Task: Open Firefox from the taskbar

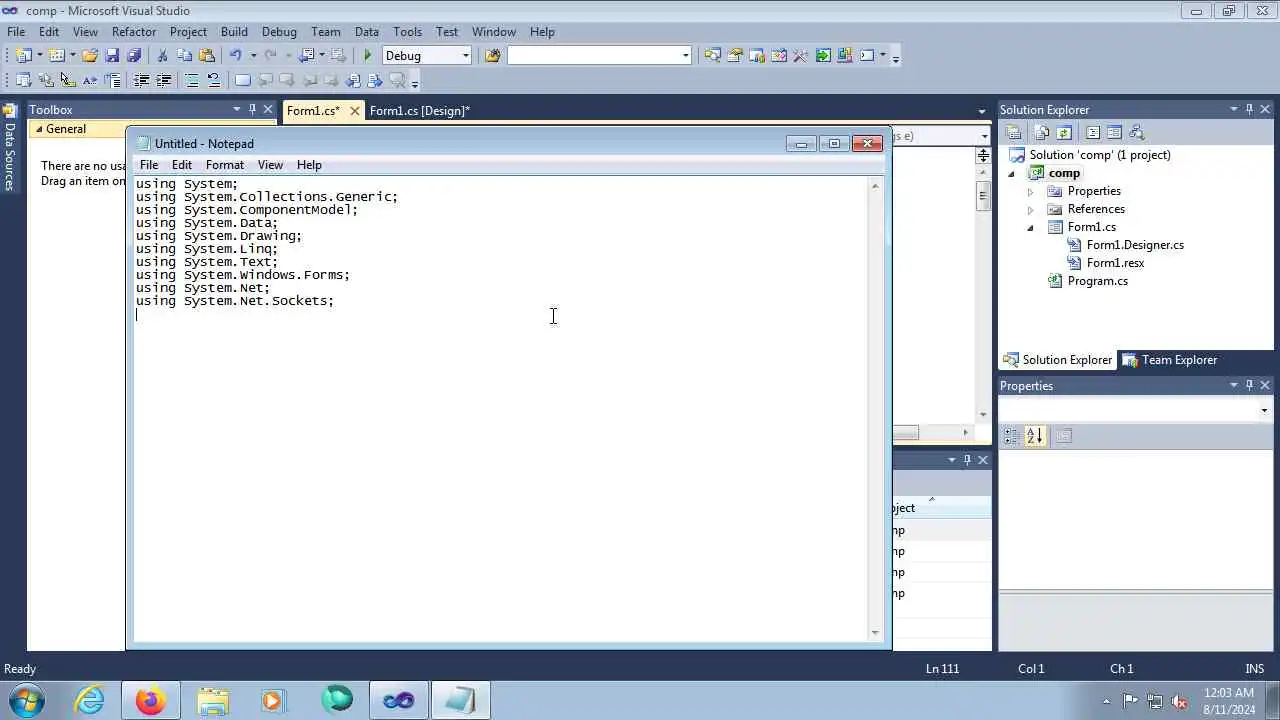Action: [x=151, y=700]
